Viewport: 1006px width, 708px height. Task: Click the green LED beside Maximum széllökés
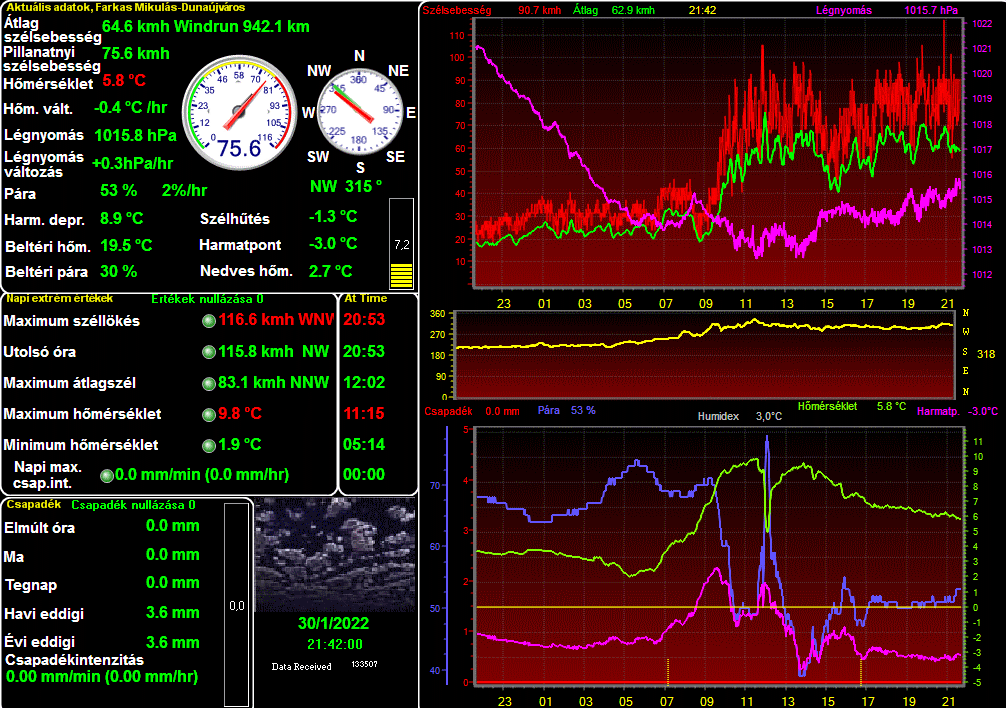(x=209, y=321)
